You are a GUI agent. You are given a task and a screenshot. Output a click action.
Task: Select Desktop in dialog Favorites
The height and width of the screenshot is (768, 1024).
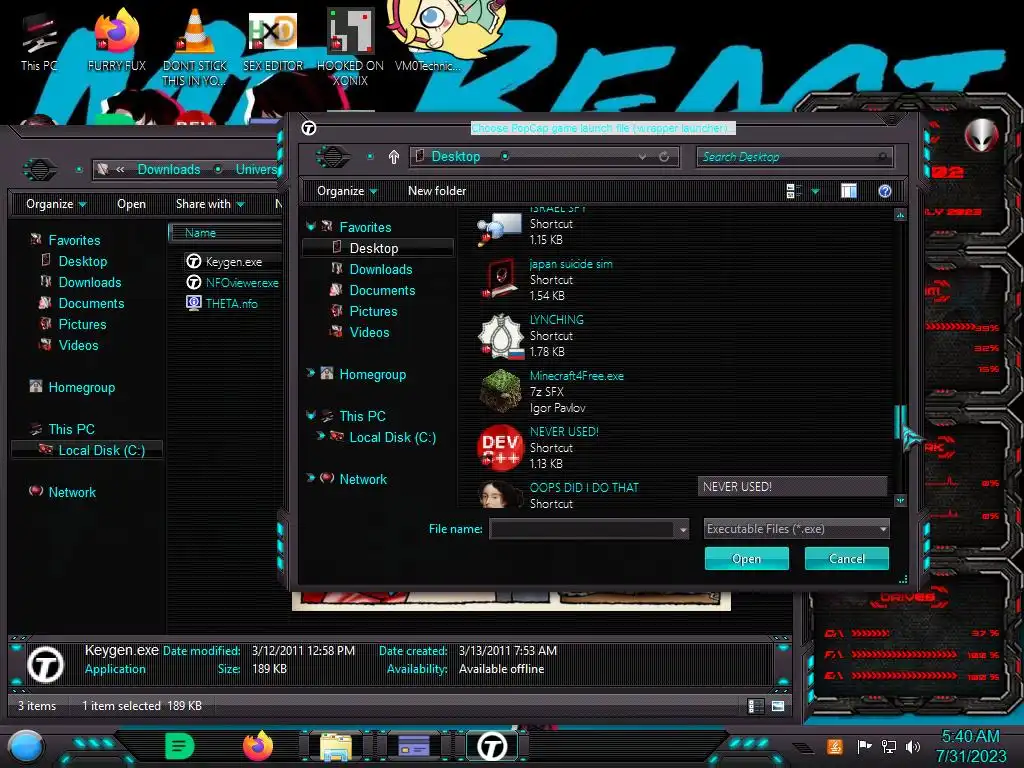[x=374, y=248]
